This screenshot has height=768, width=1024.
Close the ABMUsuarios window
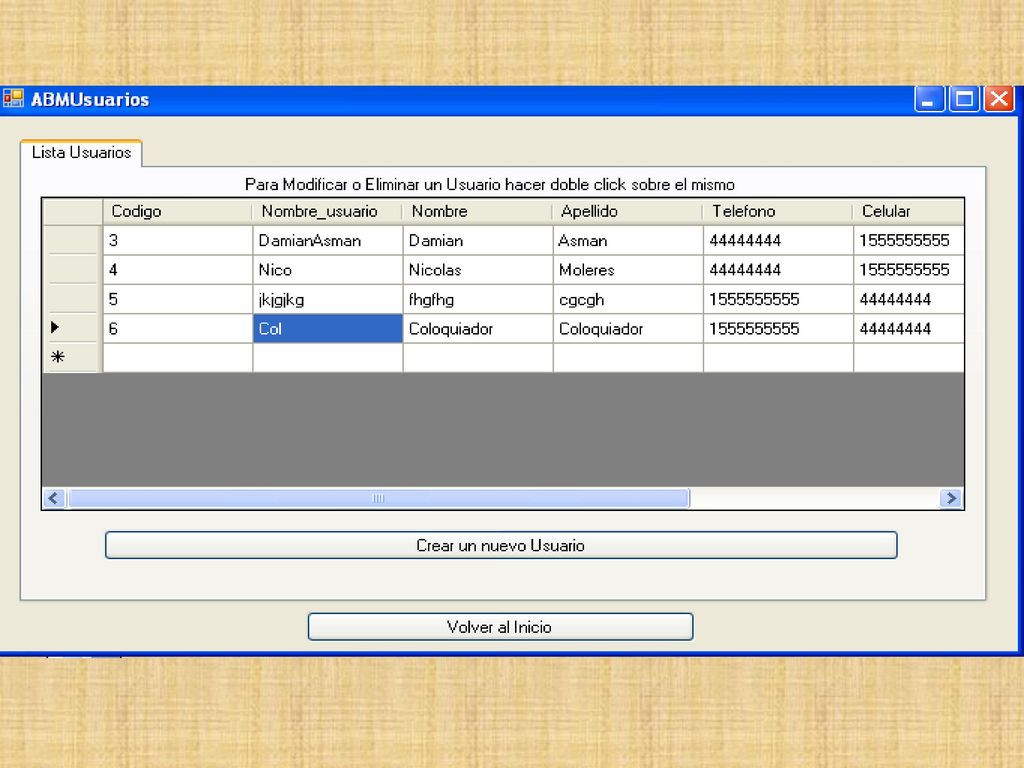(999, 99)
